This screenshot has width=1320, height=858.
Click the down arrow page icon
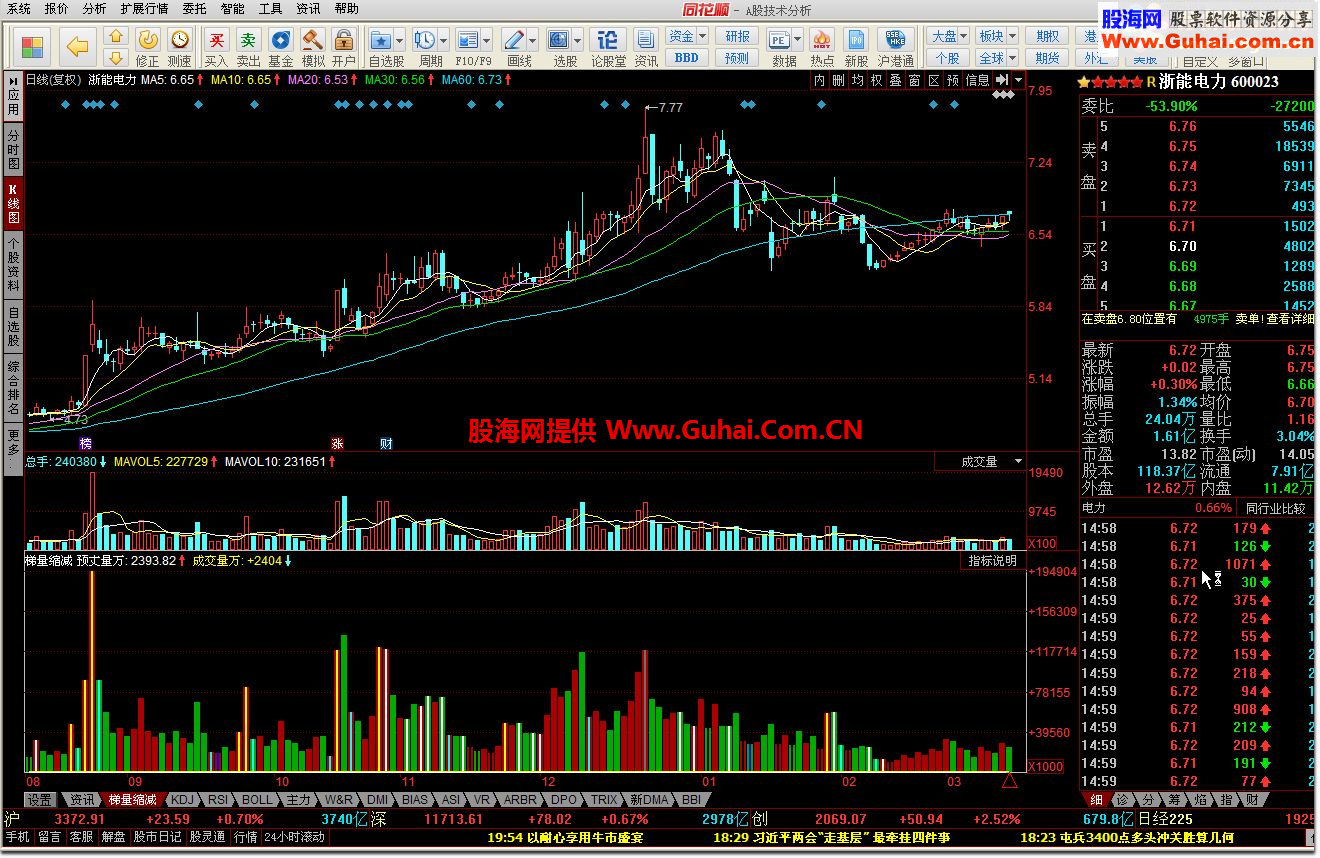point(116,58)
